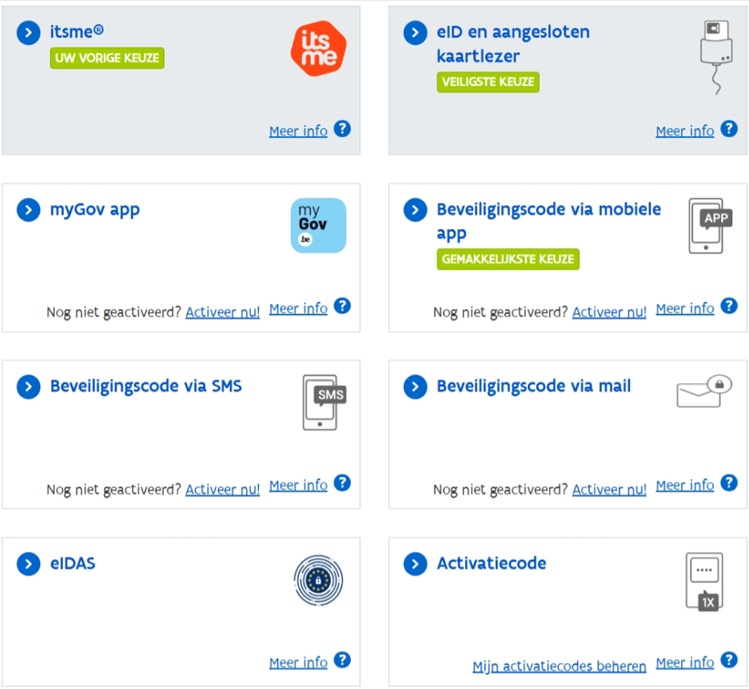Click Activeer nu for myGov app
This screenshot has width=749, height=689.
pos(222,312)
